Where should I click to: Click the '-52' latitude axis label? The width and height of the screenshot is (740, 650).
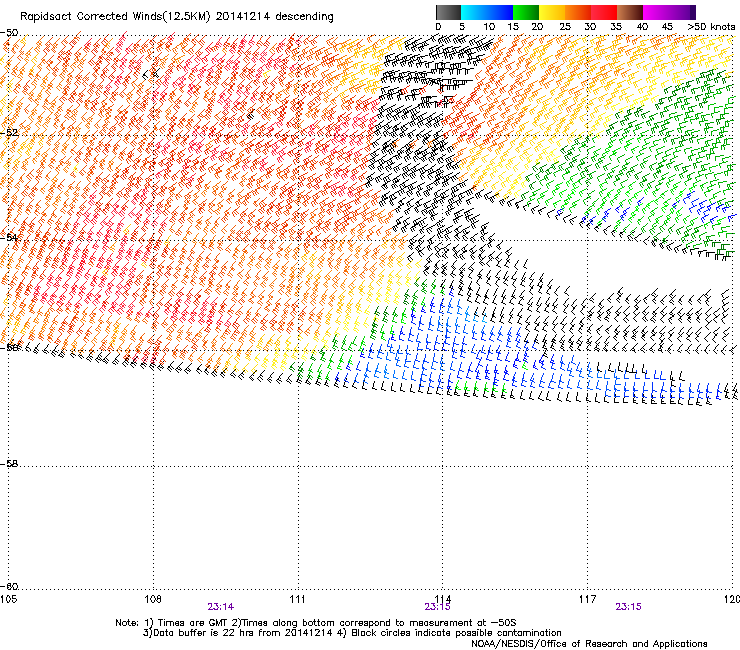9,133
